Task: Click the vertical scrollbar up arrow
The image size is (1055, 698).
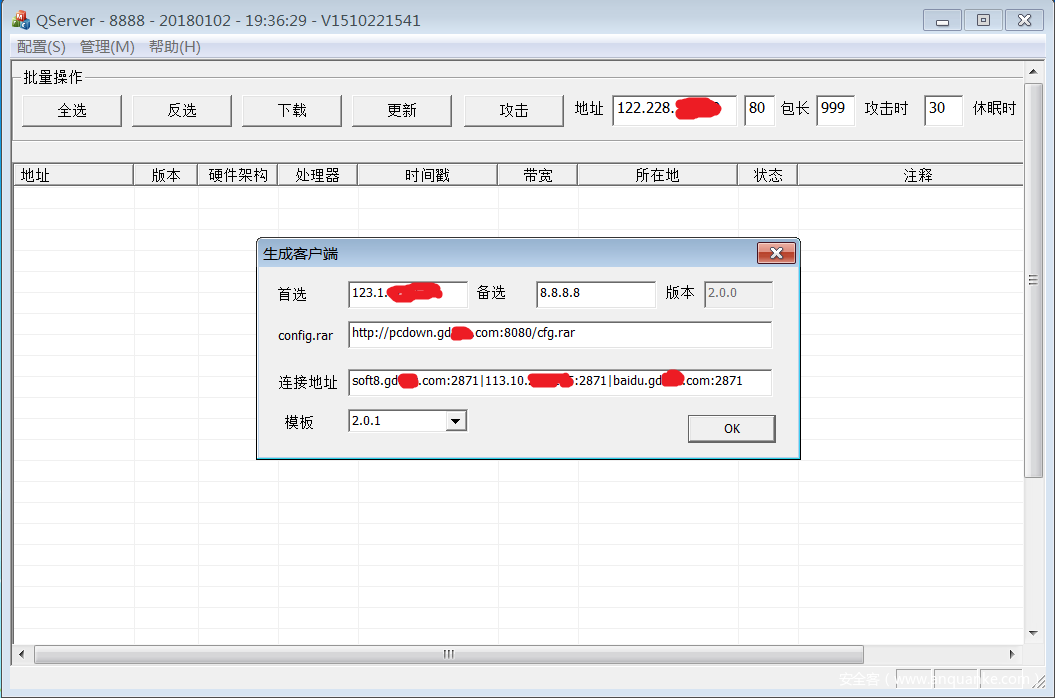Action: pos(1033,71)
